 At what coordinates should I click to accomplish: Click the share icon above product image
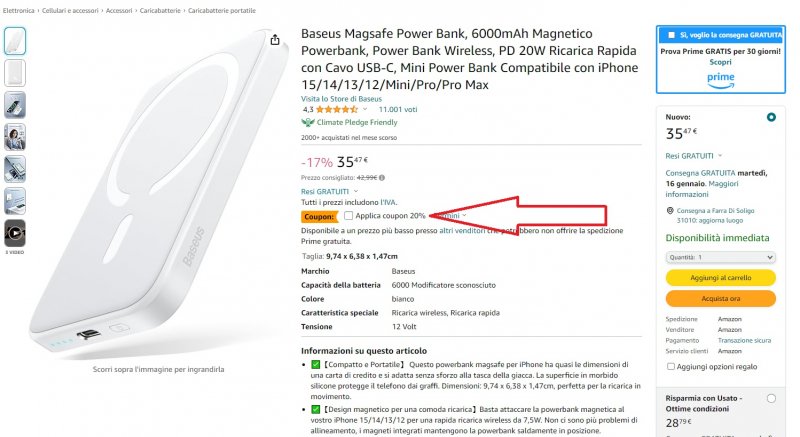pyautogui.click(x=275, y=40)
